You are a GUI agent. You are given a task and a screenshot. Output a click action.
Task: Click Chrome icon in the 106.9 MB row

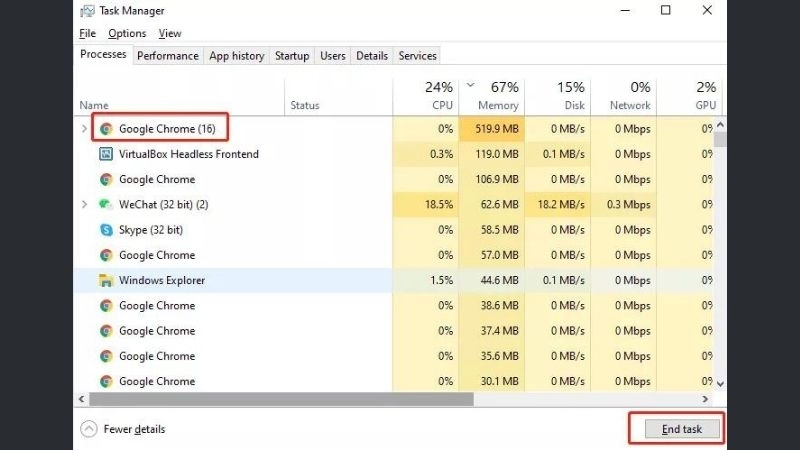(x=106, y=179)
